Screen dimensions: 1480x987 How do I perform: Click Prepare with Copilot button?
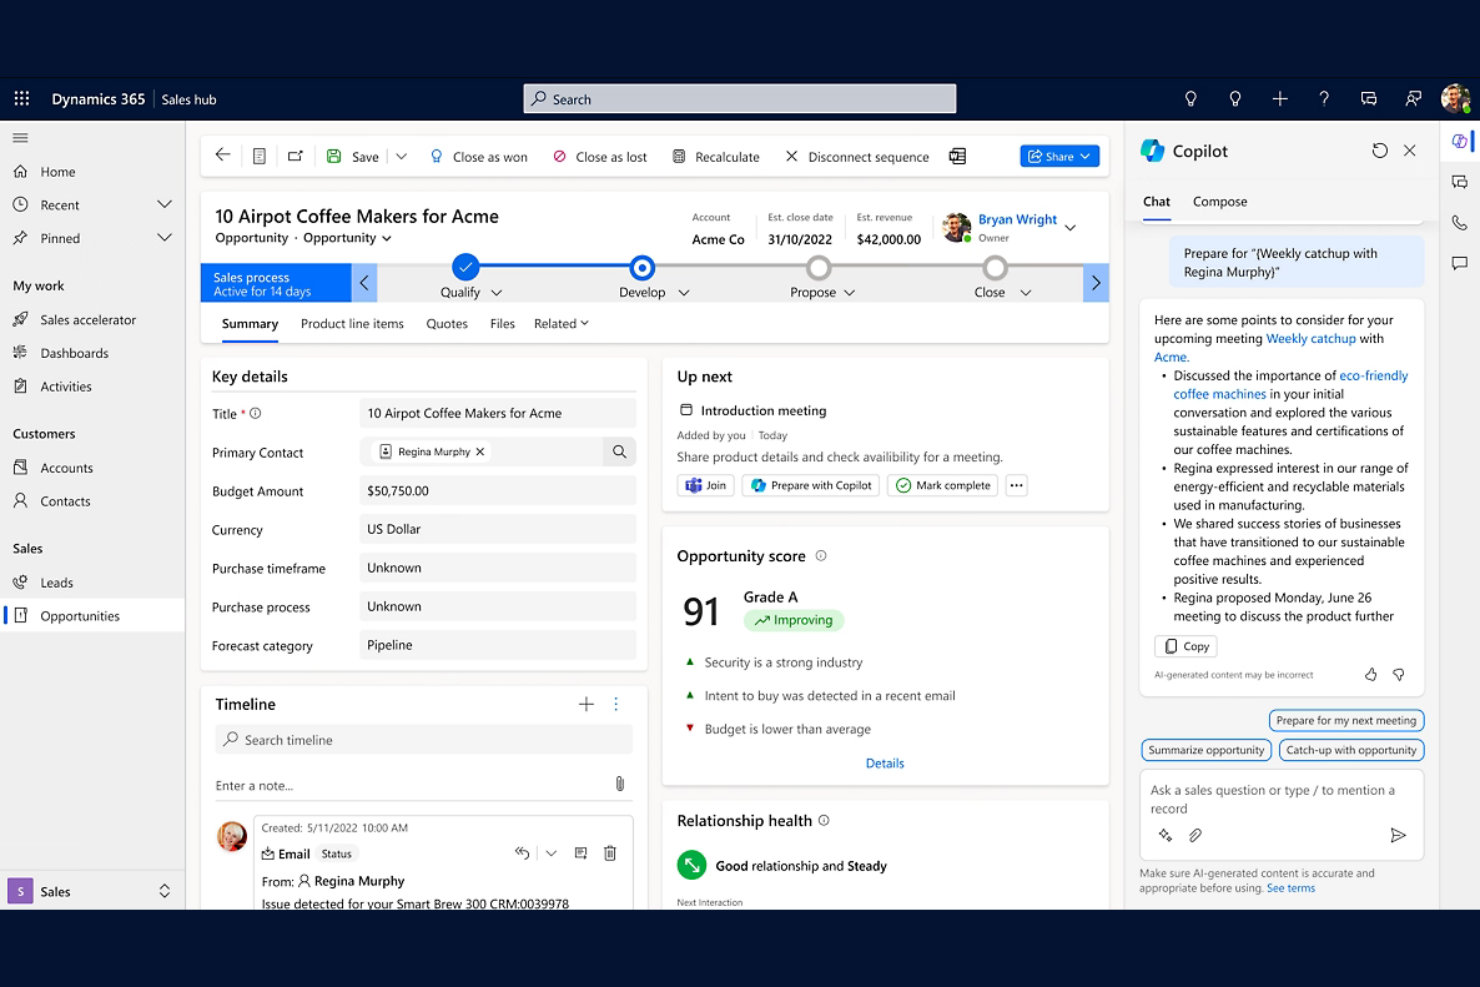(x=811, y=485)
